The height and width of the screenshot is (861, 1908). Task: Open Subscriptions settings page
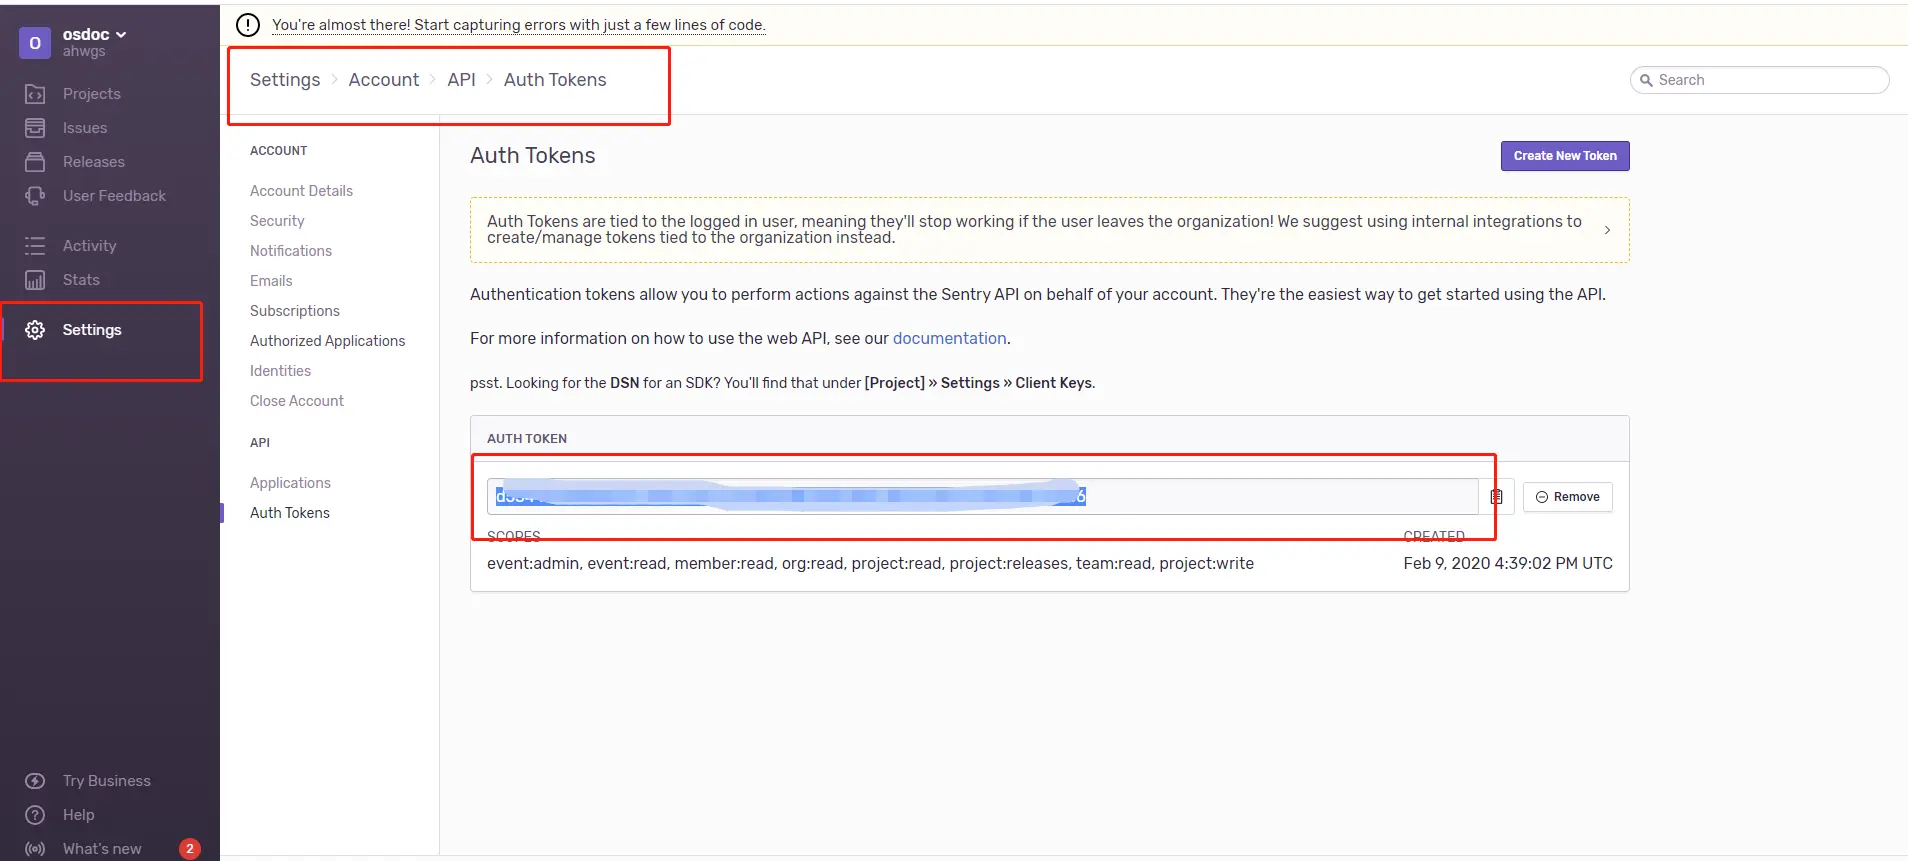(x=295, y=311)
